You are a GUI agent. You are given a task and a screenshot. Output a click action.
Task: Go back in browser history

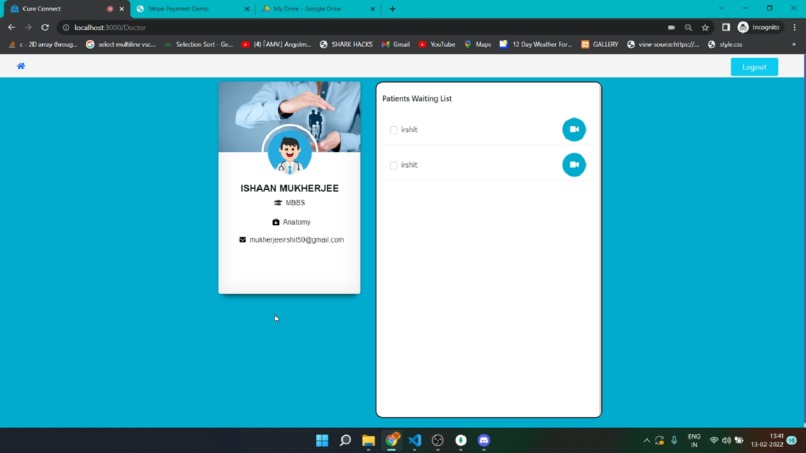tap(11, 27)
